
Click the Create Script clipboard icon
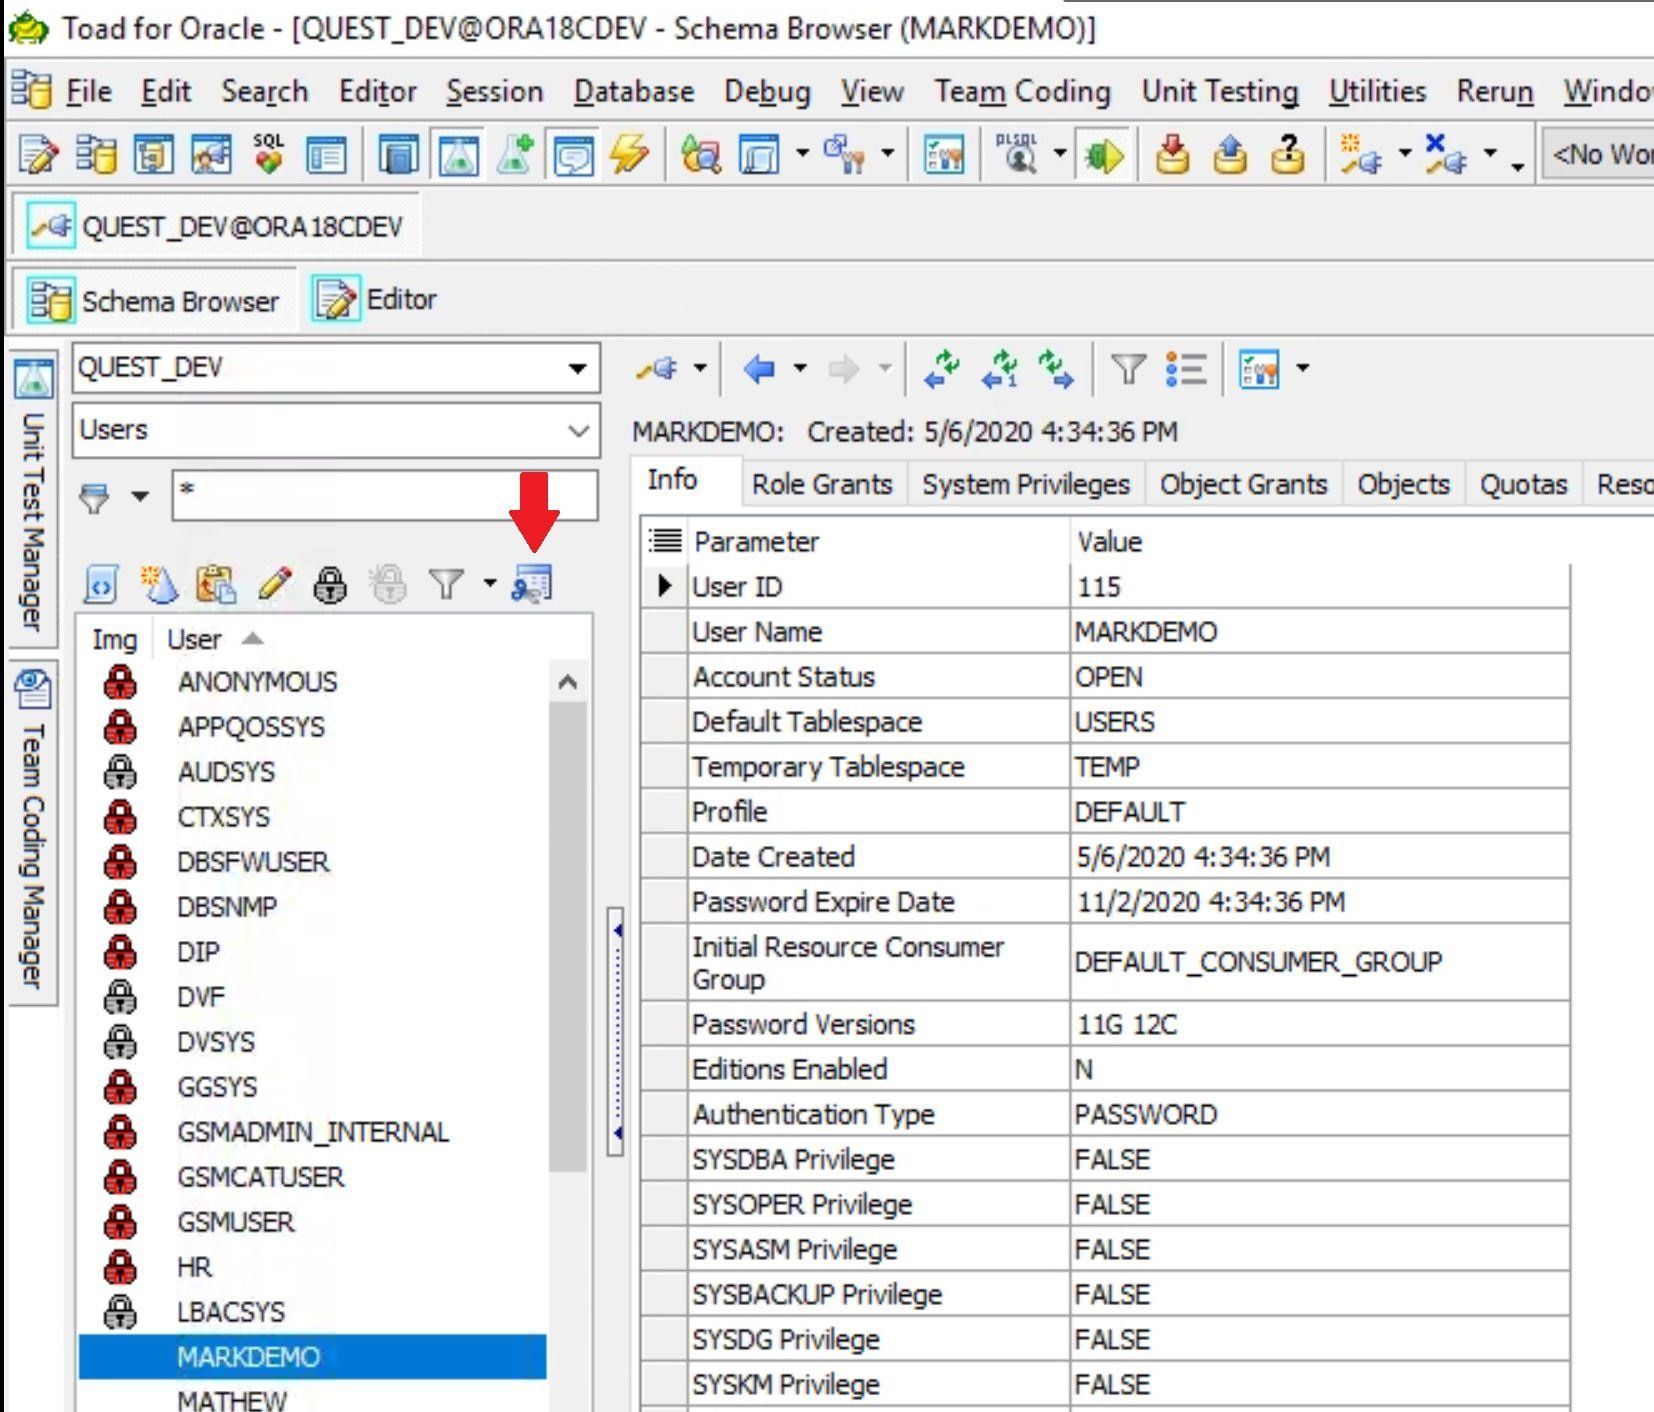click(x=216, y=584)
